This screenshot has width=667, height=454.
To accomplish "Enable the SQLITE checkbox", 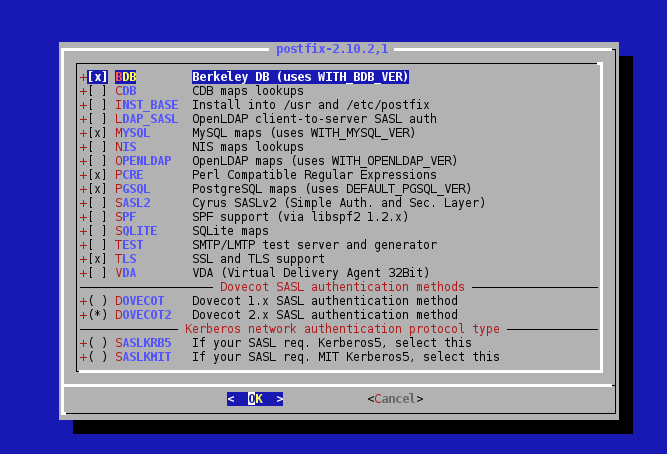I will (x=97, y=231).
